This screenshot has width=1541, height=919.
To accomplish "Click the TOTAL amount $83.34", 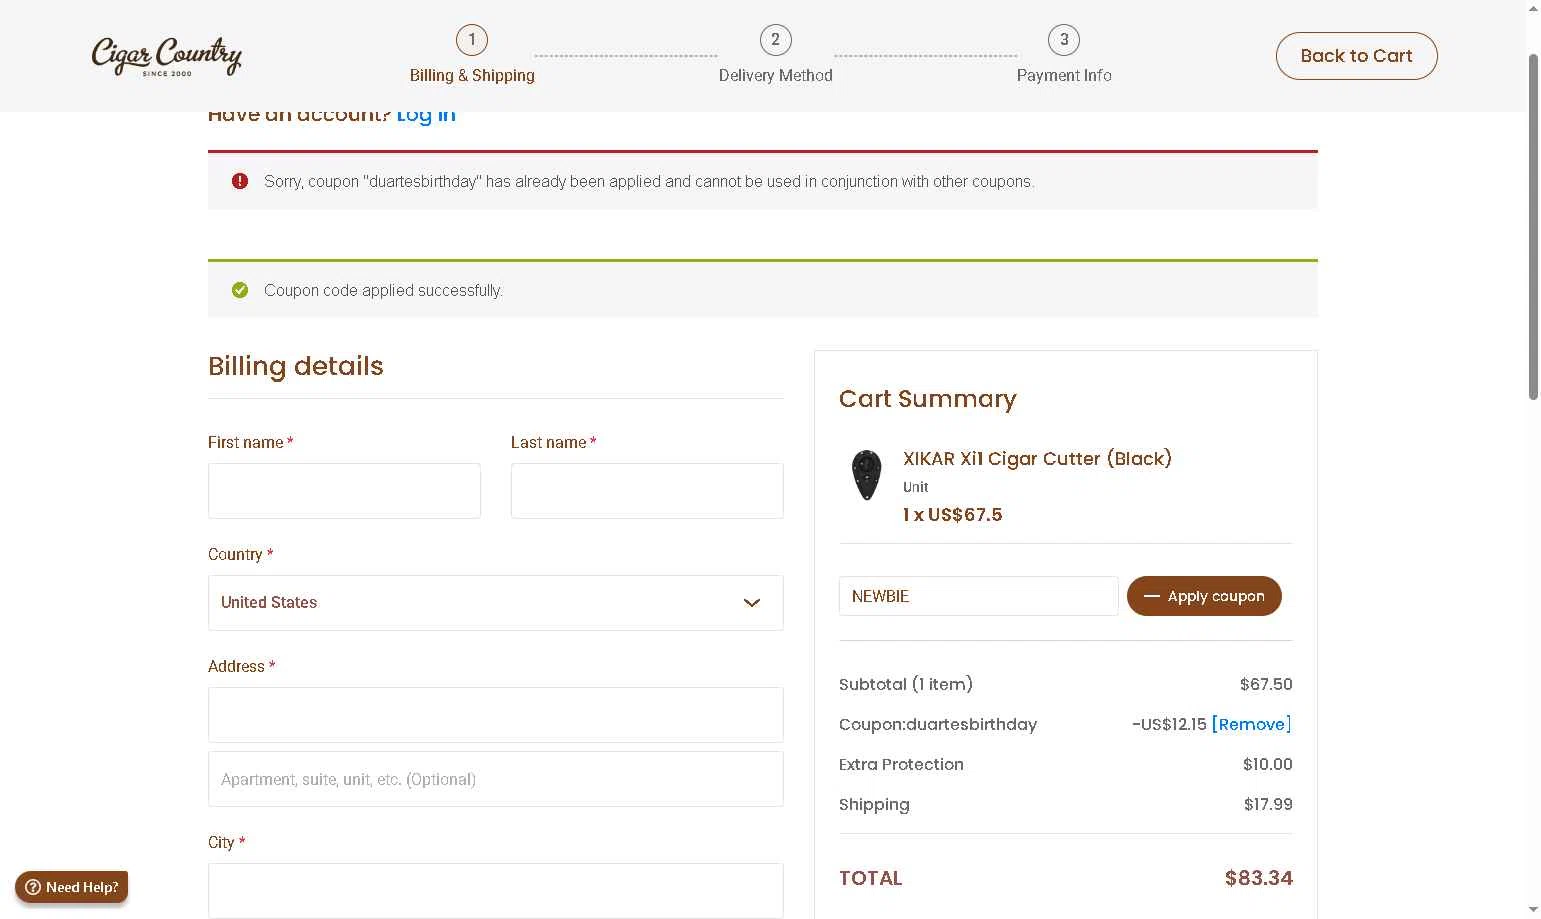I will (1258, 878).
